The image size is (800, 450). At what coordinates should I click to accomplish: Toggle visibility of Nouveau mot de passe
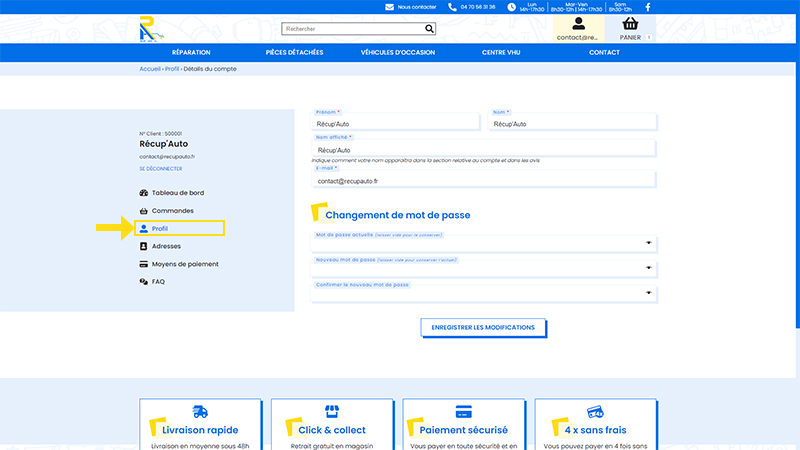pos(648,268)
